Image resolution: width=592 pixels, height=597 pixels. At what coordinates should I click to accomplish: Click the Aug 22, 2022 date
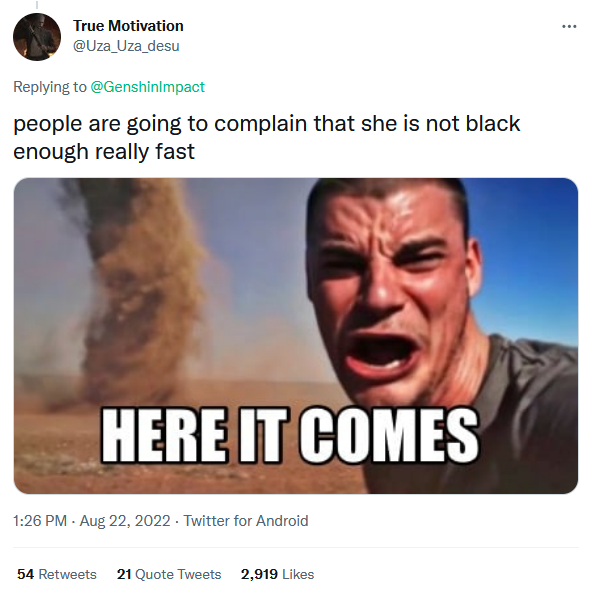(x=125, y=521)
